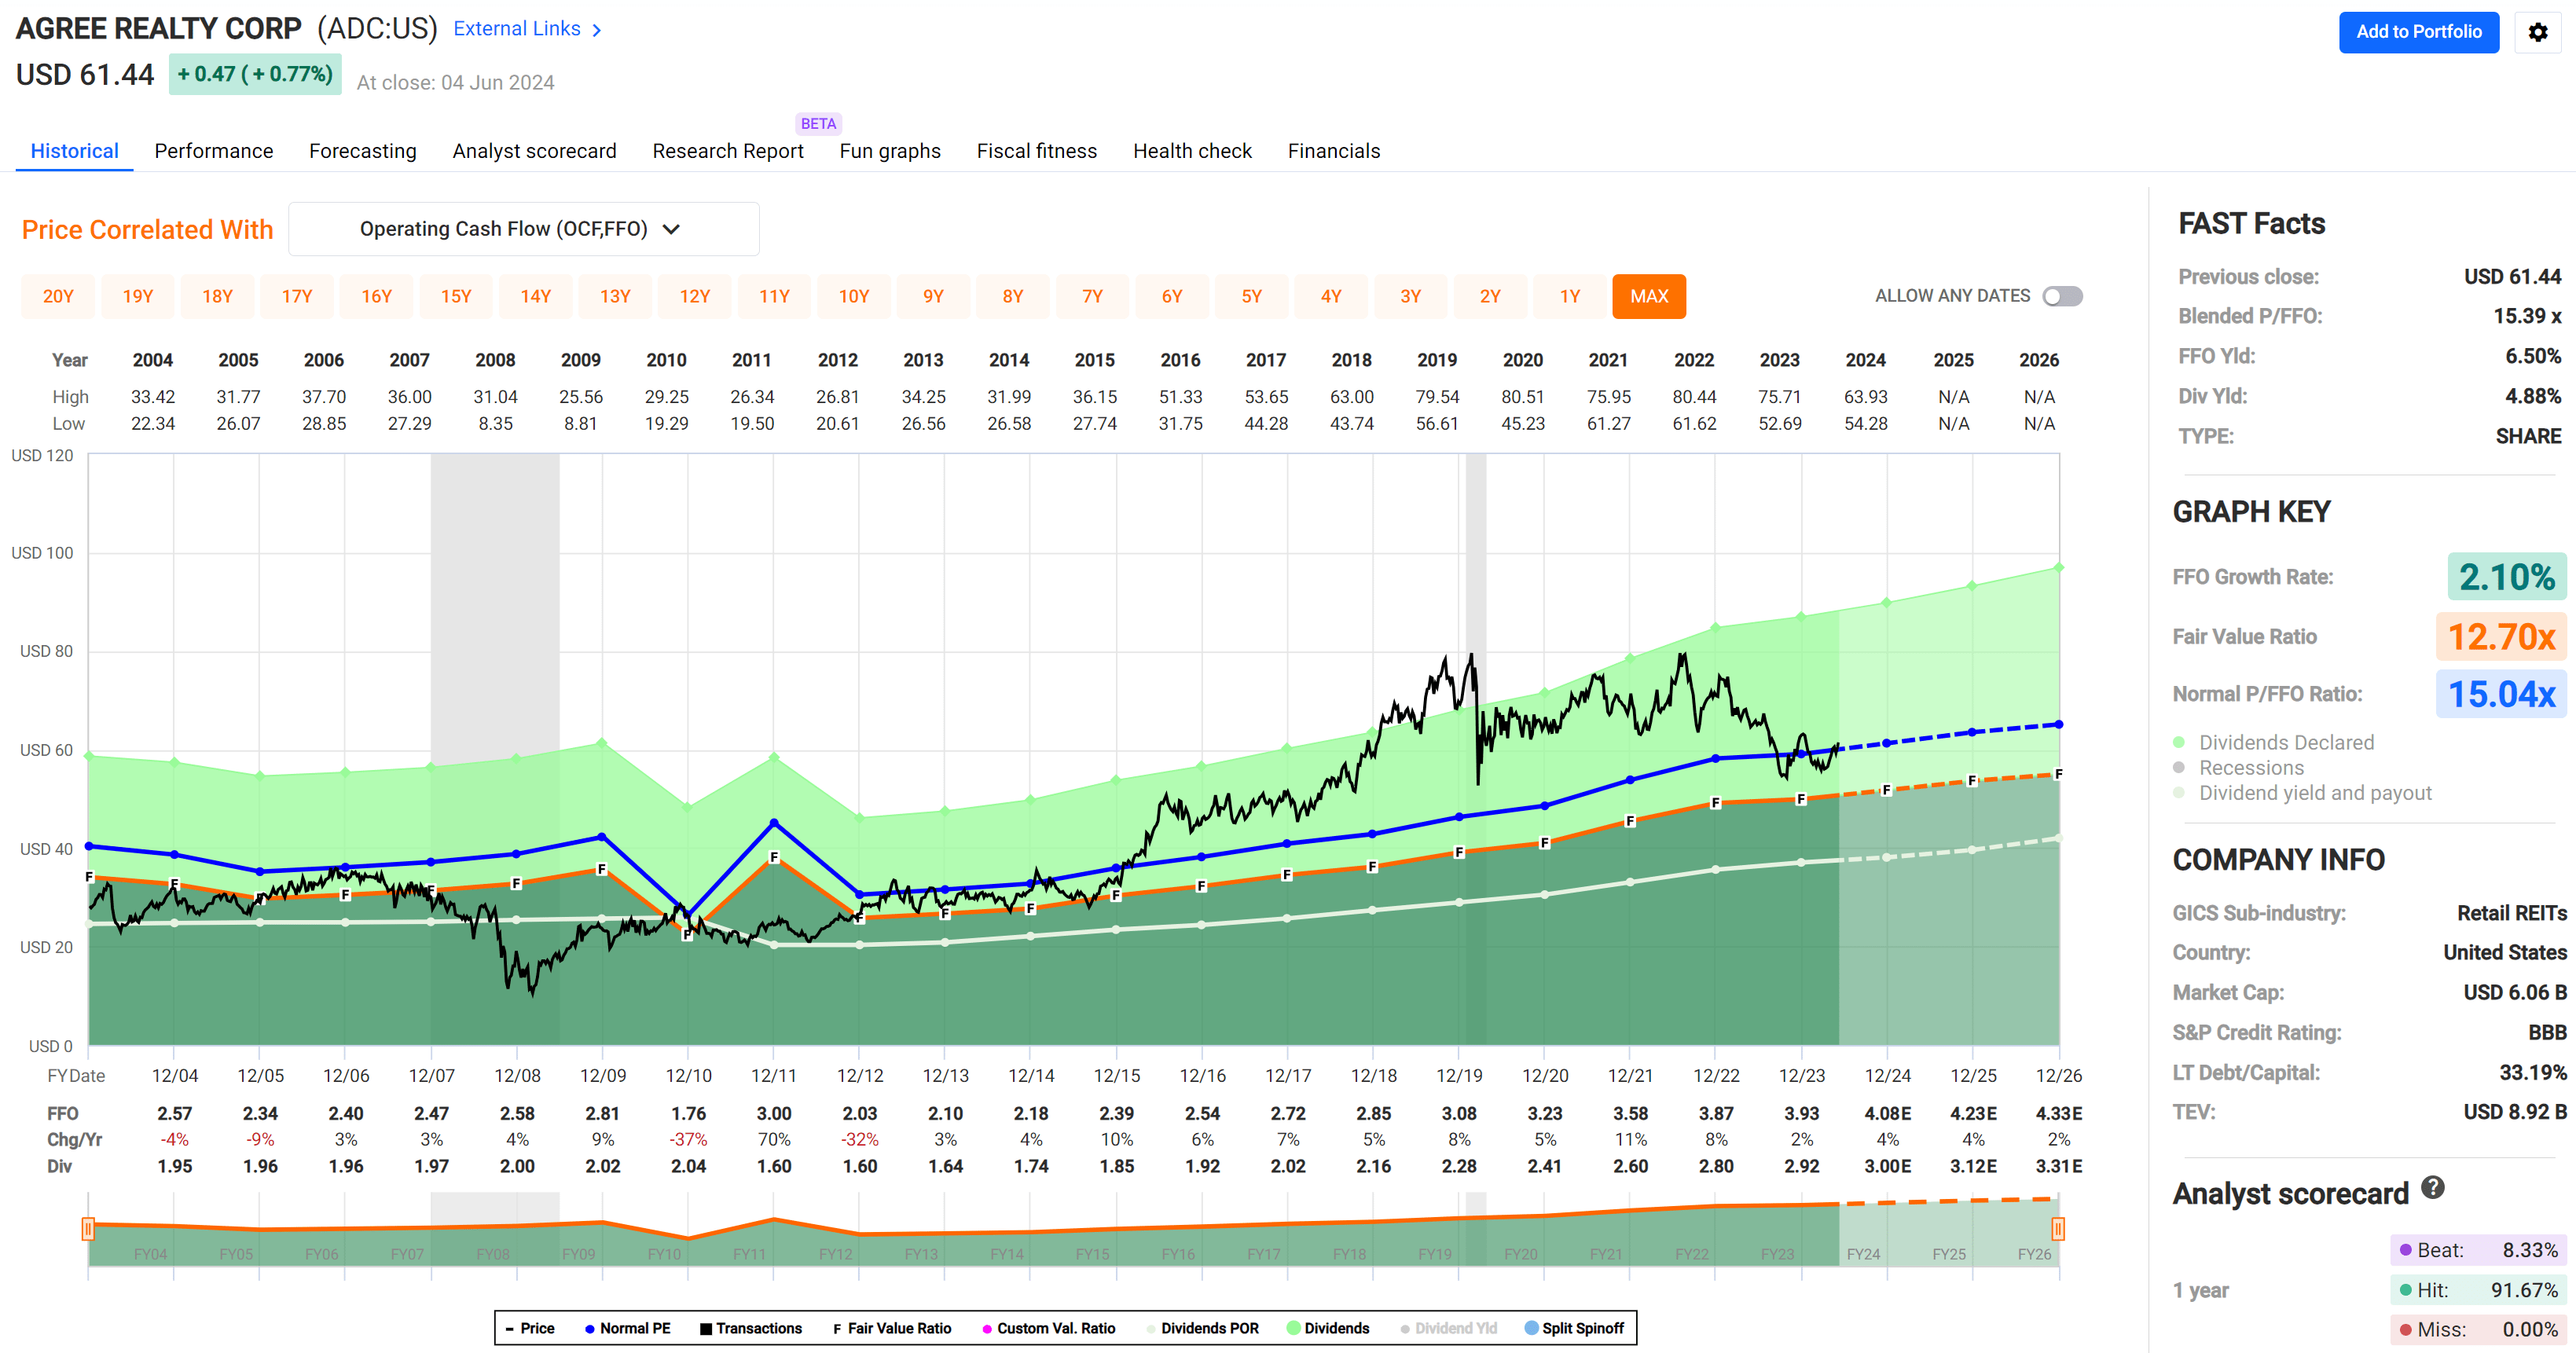Select the MAX time range button
Viewport: 2576px width, 1353px height.
coord(1649,296)
